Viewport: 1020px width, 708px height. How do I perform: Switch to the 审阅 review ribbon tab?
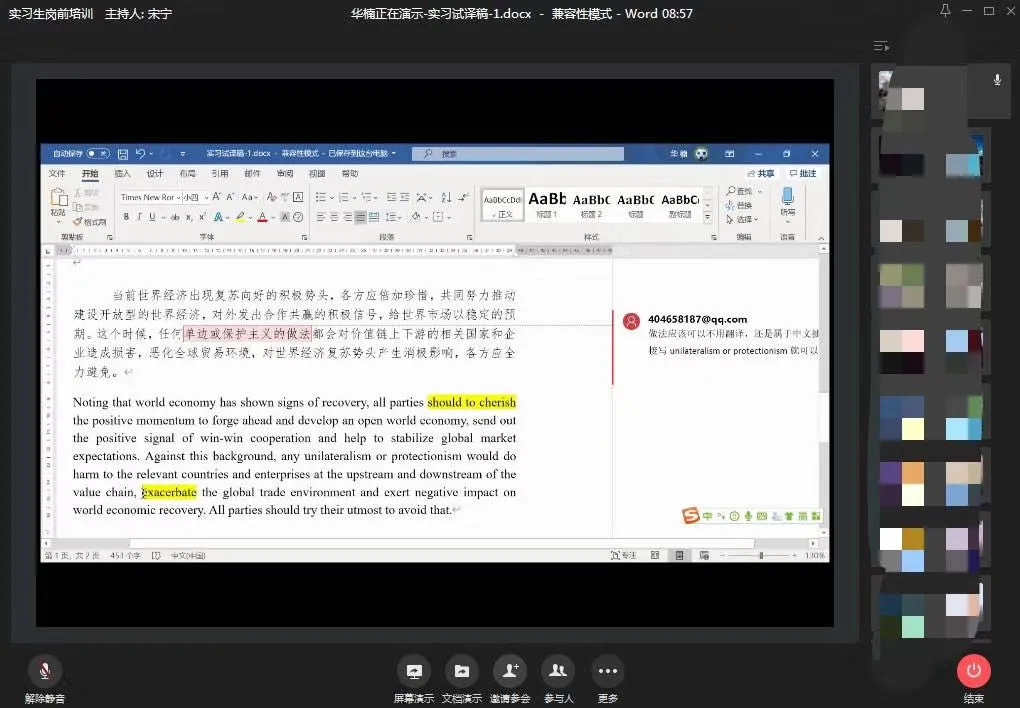coord(284,174)
